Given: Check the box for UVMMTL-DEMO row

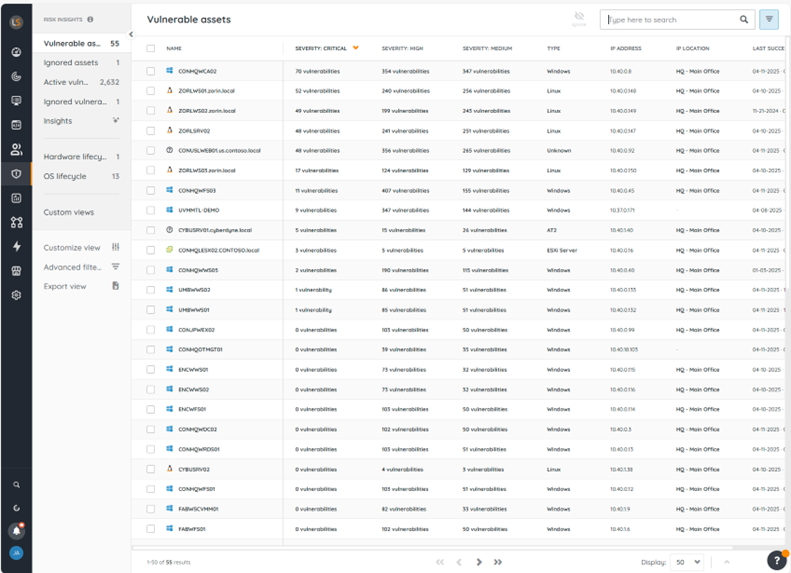Looking at the screenshot, I should pos(150,210).
